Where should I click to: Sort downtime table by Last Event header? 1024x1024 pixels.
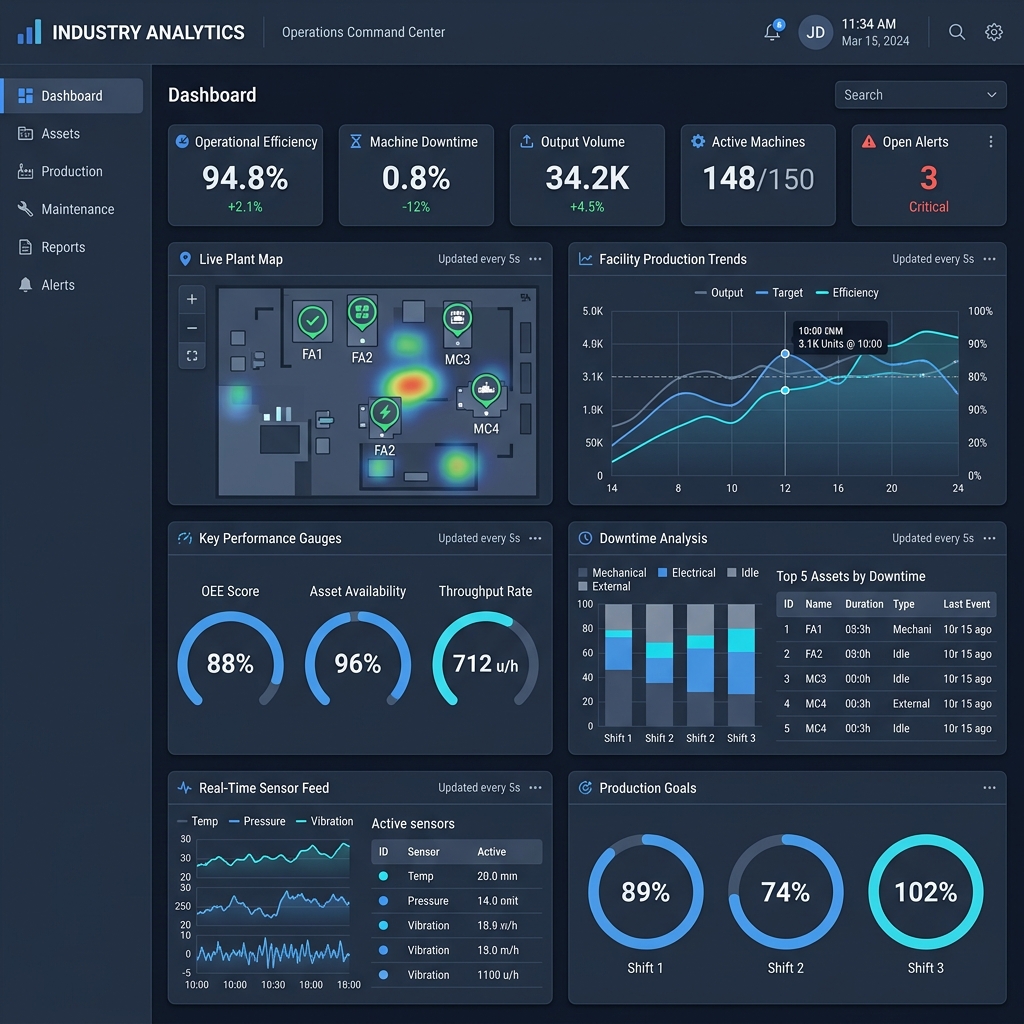coord(966,604)
